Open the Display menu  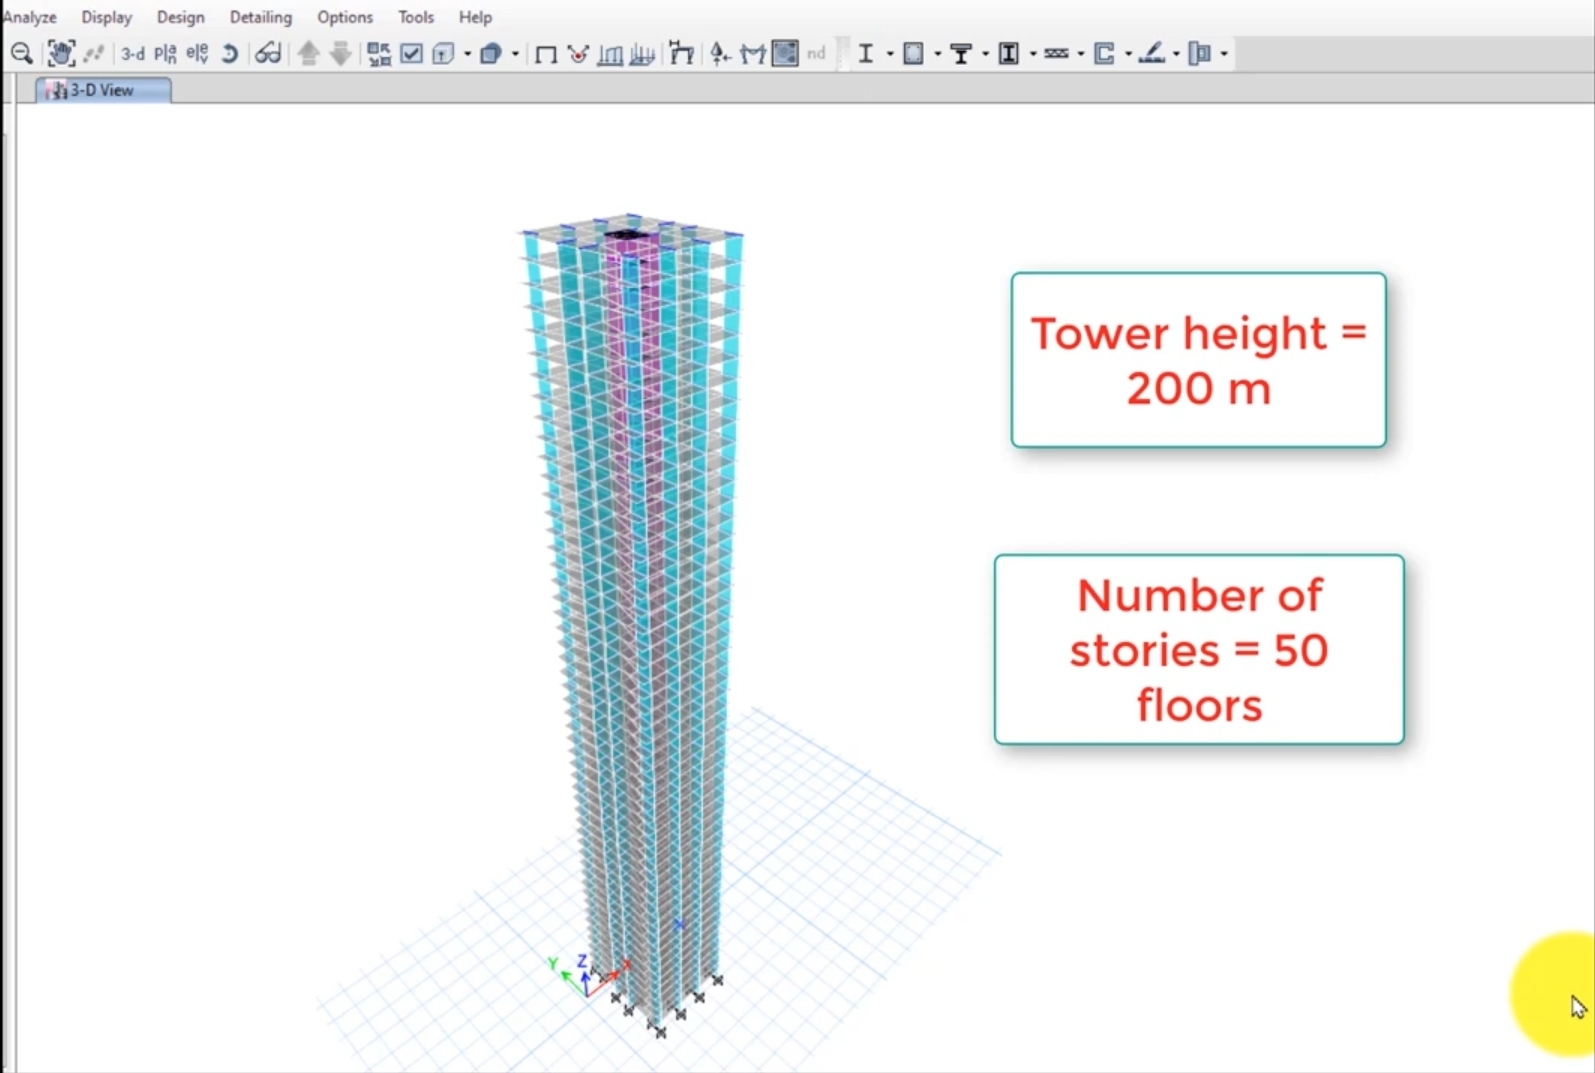(107, 17)
